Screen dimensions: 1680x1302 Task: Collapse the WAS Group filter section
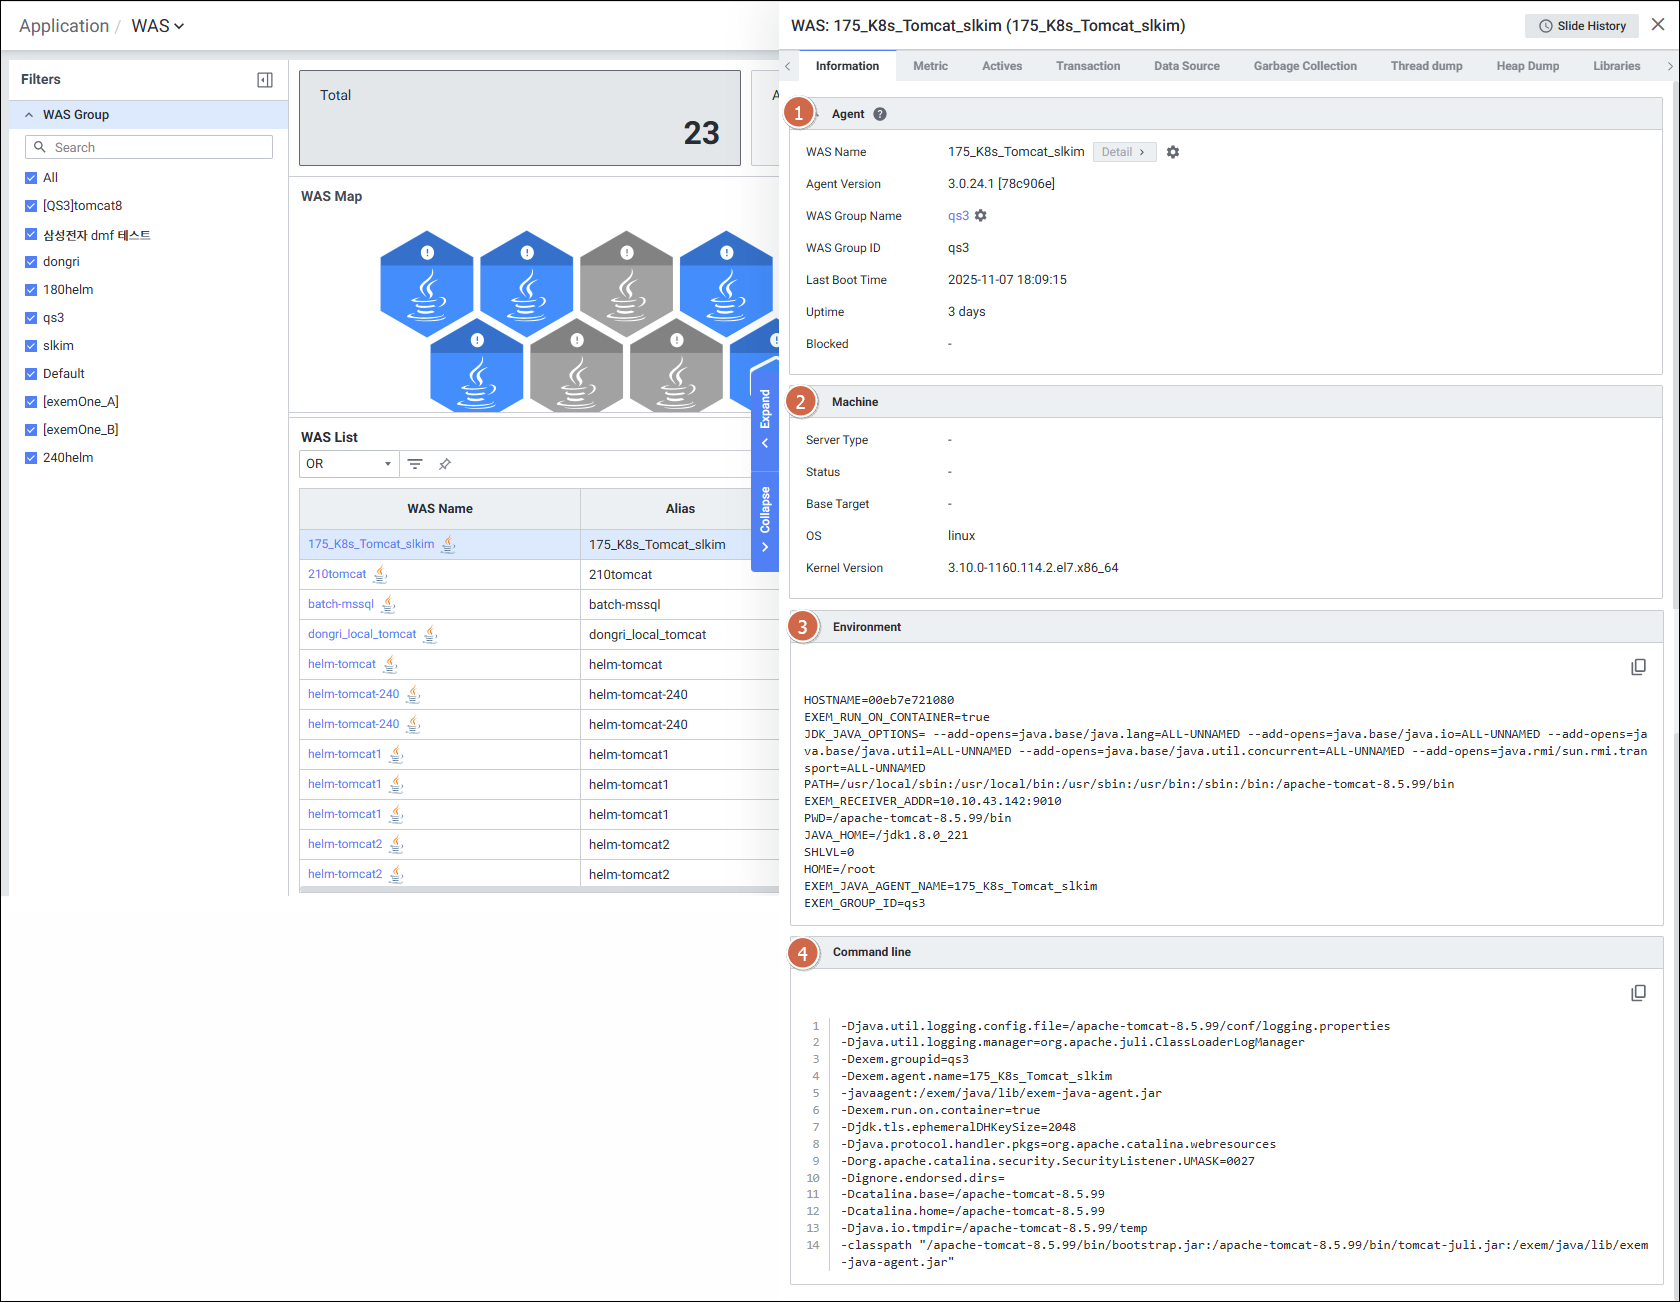(x=29, y=115)
